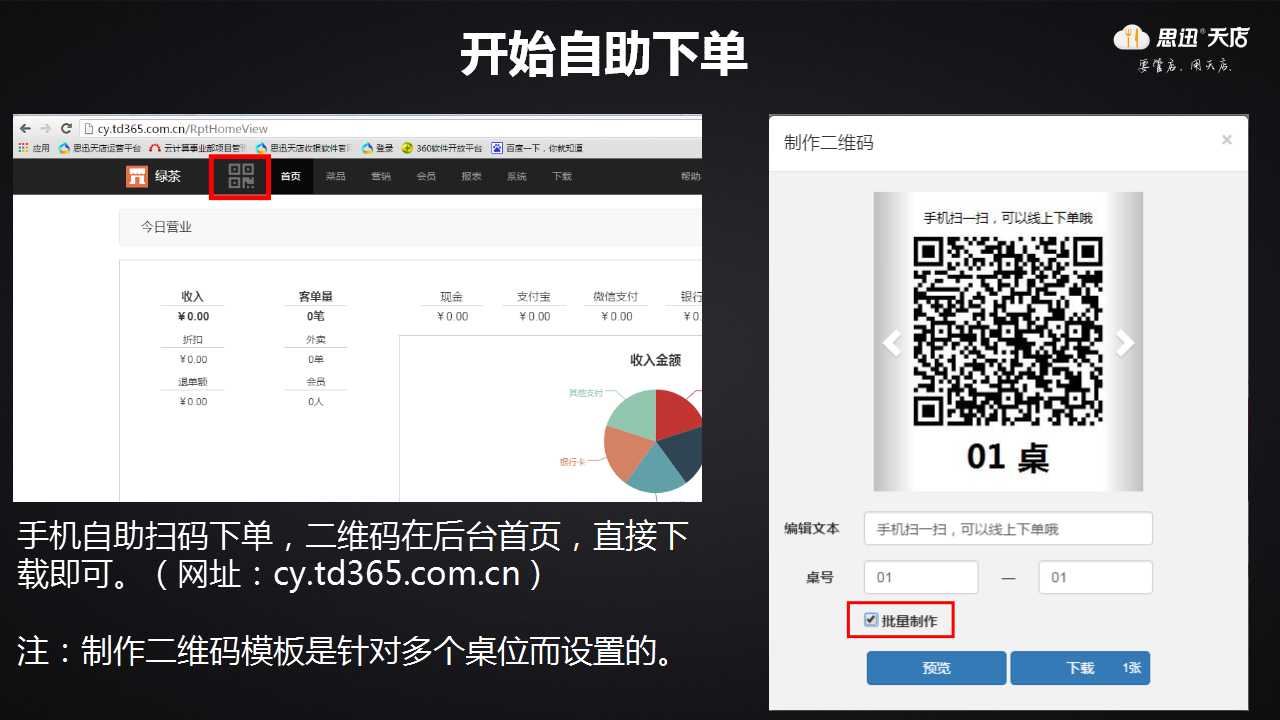Click the browser forward arrow
1280x720 pixels.
tap(45, 128)
